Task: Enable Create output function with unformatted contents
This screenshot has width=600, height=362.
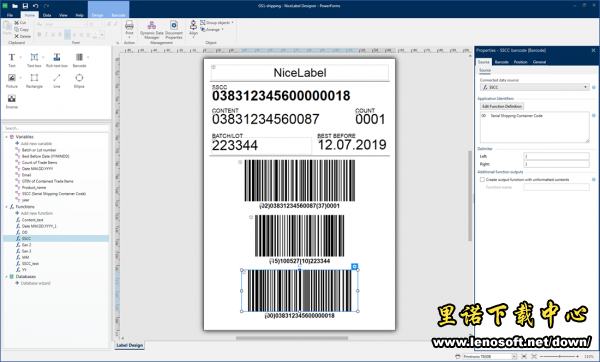Action: [x=482, y=179]
